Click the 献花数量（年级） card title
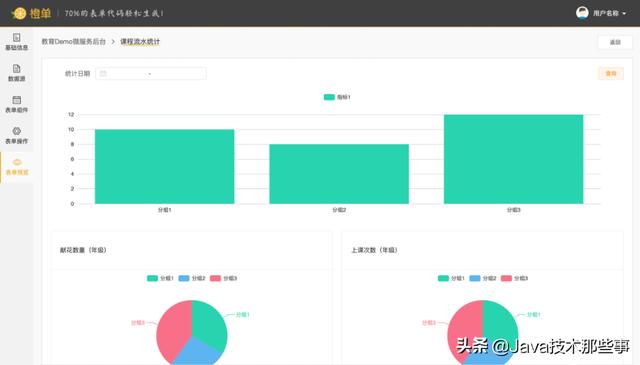This screenshot has height=365, width=640. coord(83,250)
